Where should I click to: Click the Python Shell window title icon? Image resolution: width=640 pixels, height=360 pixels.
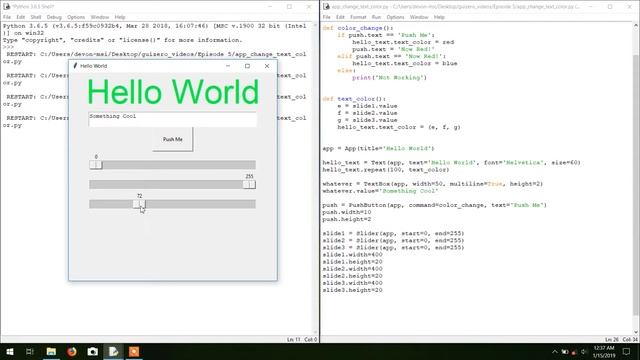7,7
